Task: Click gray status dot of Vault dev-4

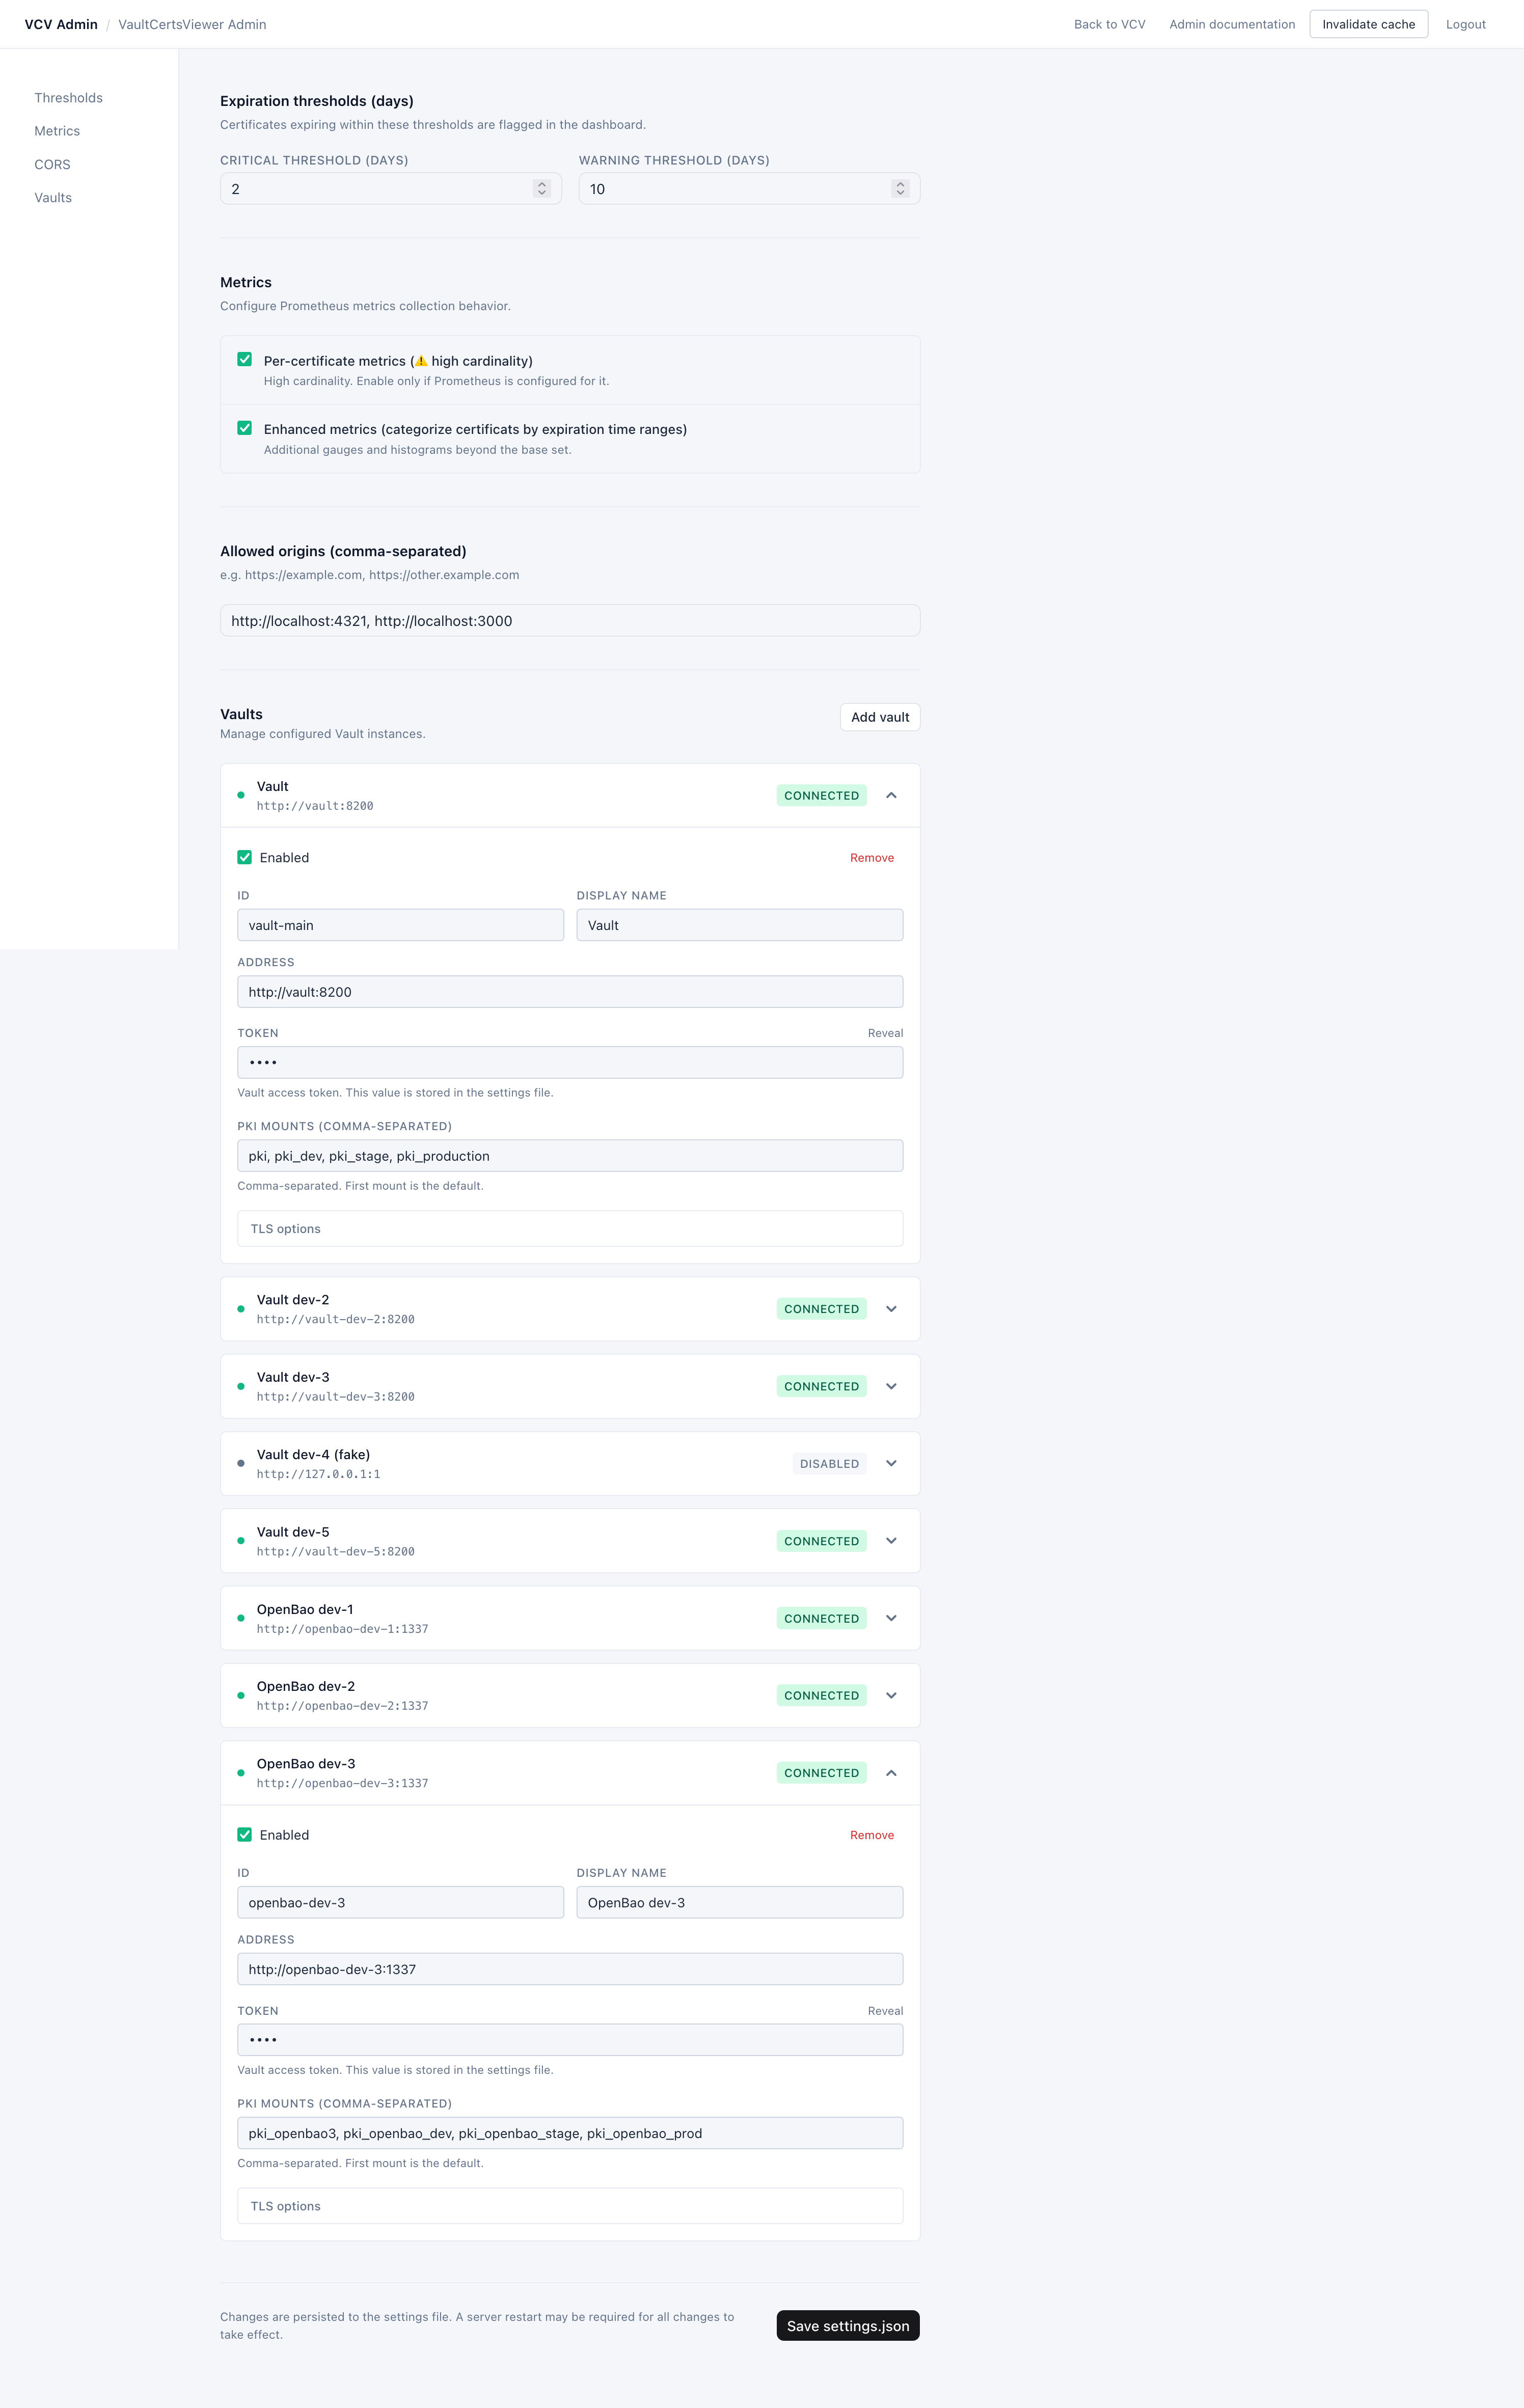Action: (x=241, y=1463)
